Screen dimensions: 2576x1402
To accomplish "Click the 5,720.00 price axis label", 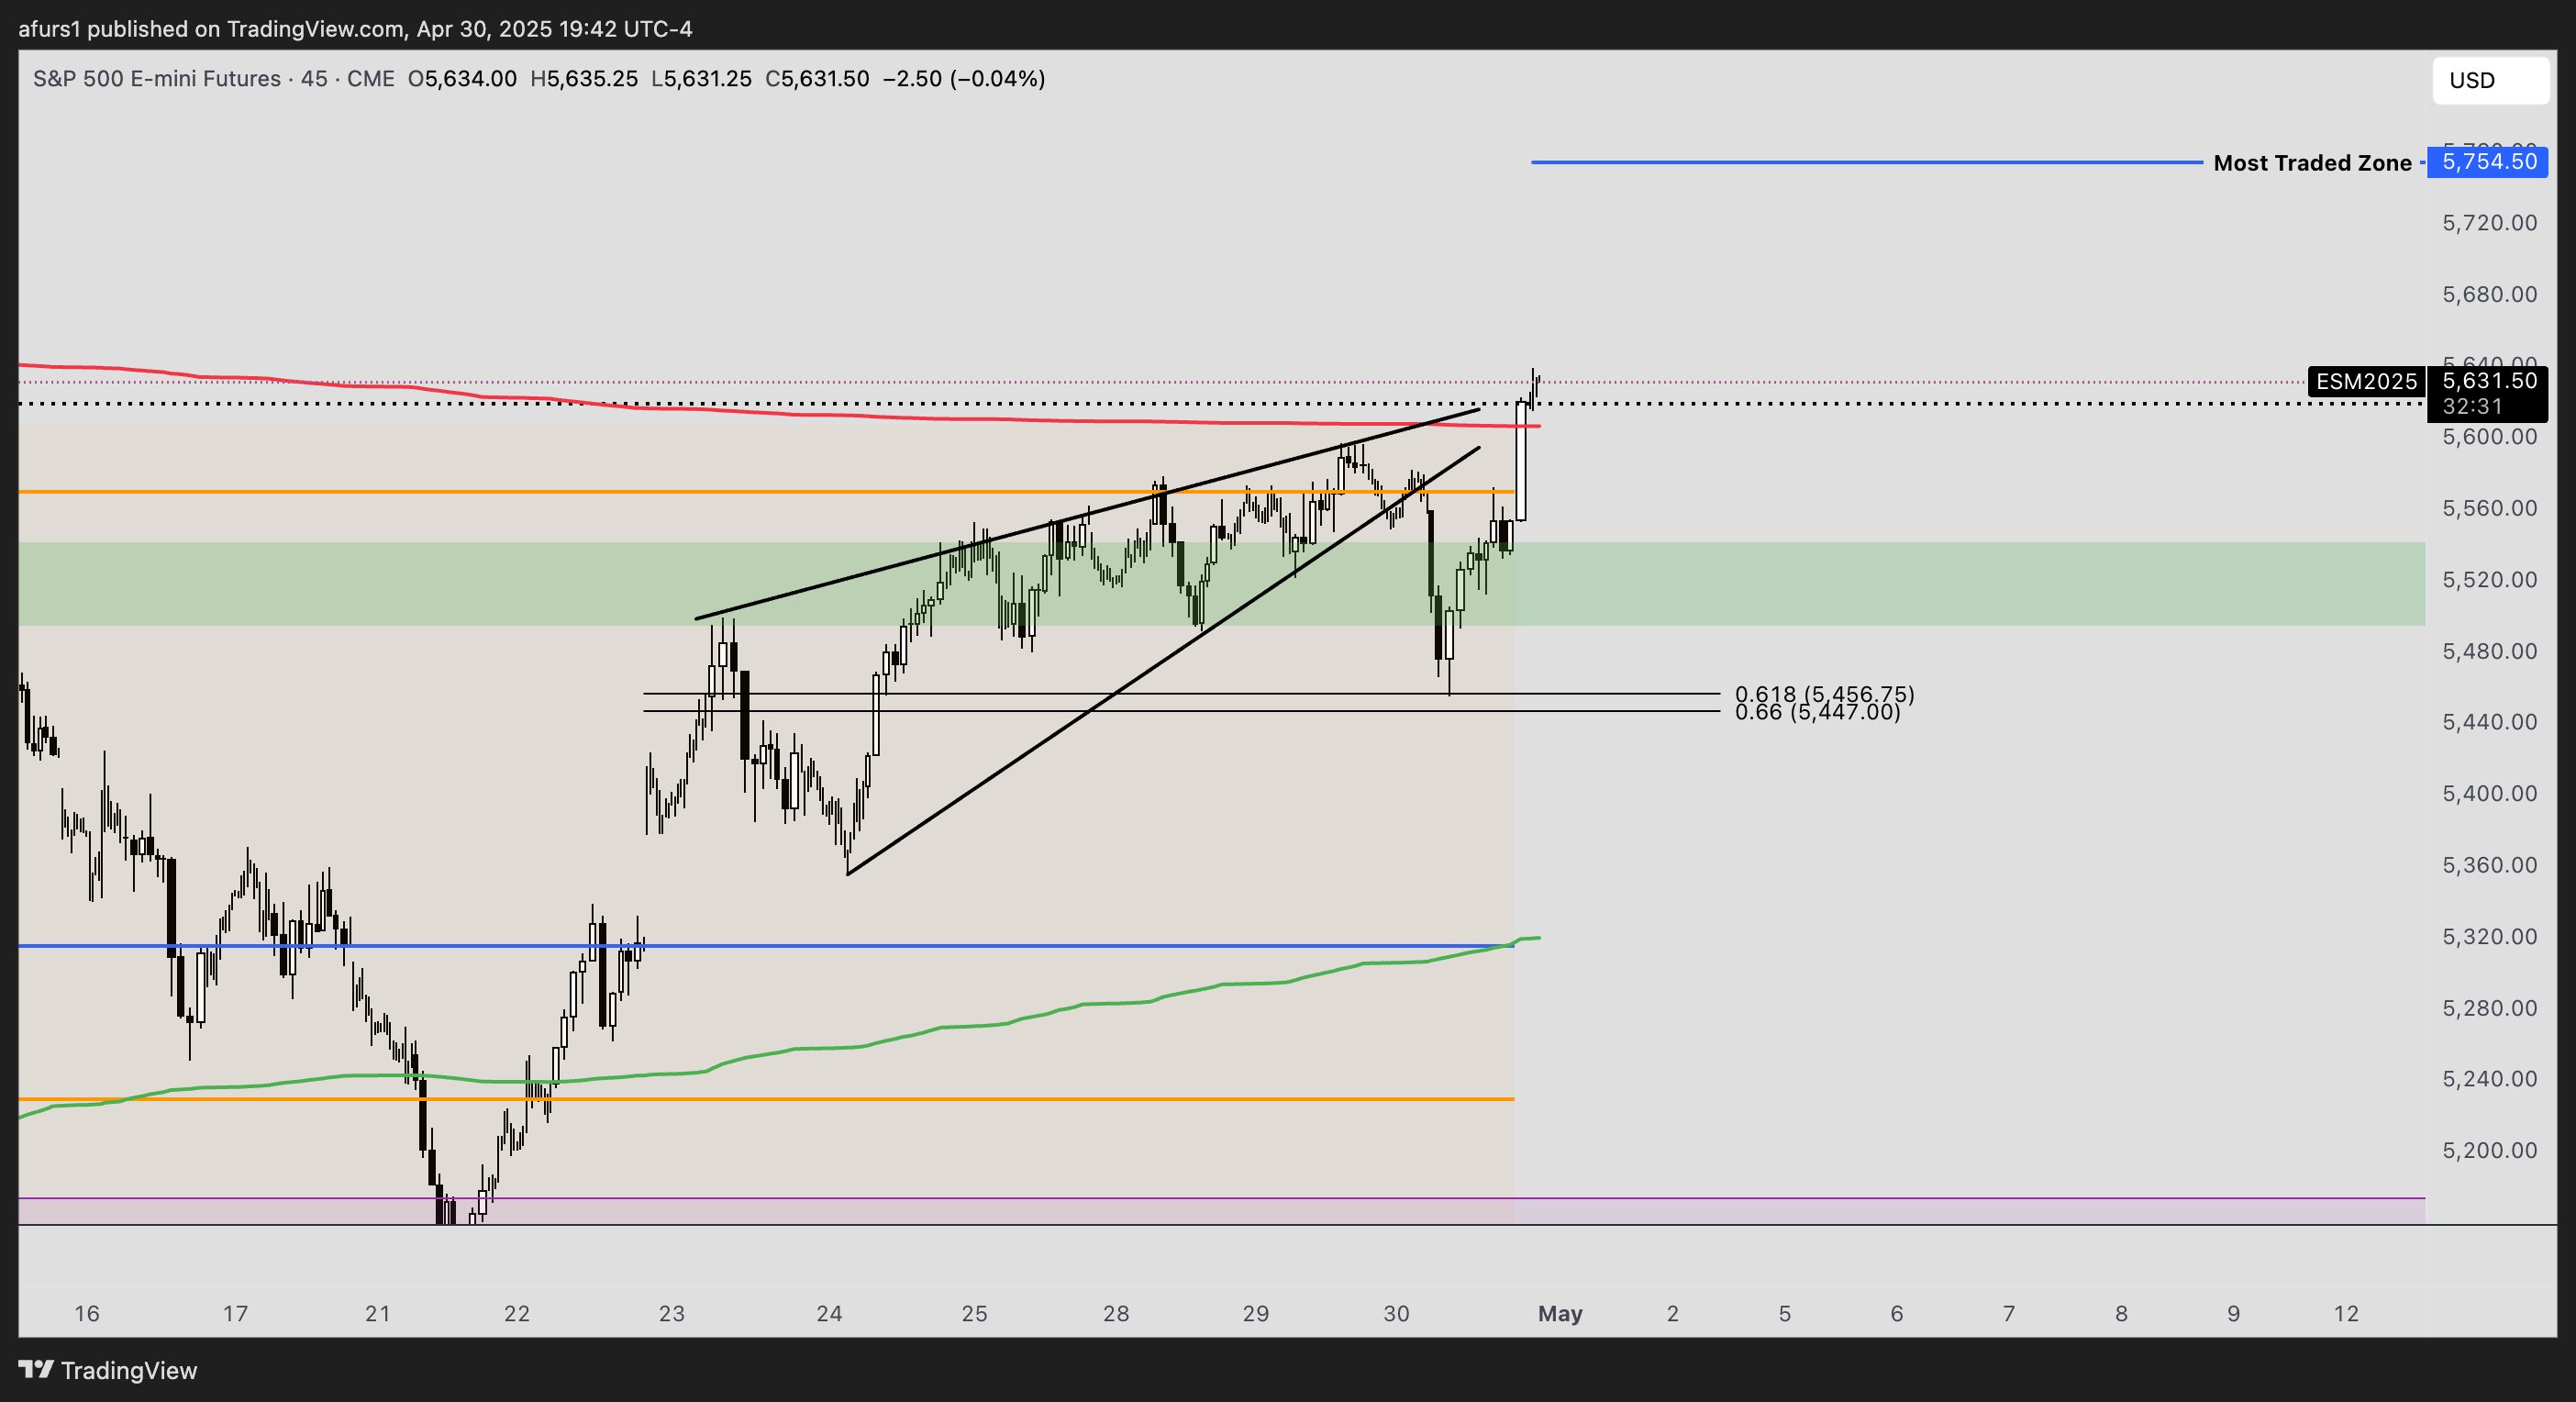I will (x=2489, y=223).
